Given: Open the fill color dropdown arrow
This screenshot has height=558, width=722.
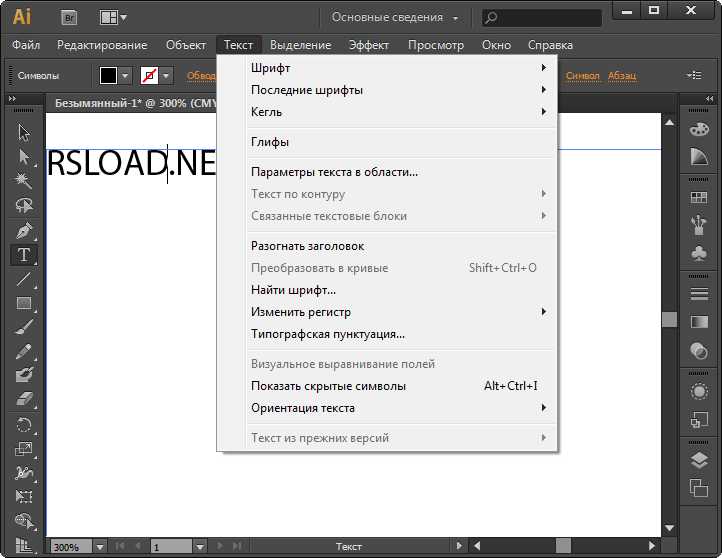Looking at the screenshot, I should coord(125,76).
